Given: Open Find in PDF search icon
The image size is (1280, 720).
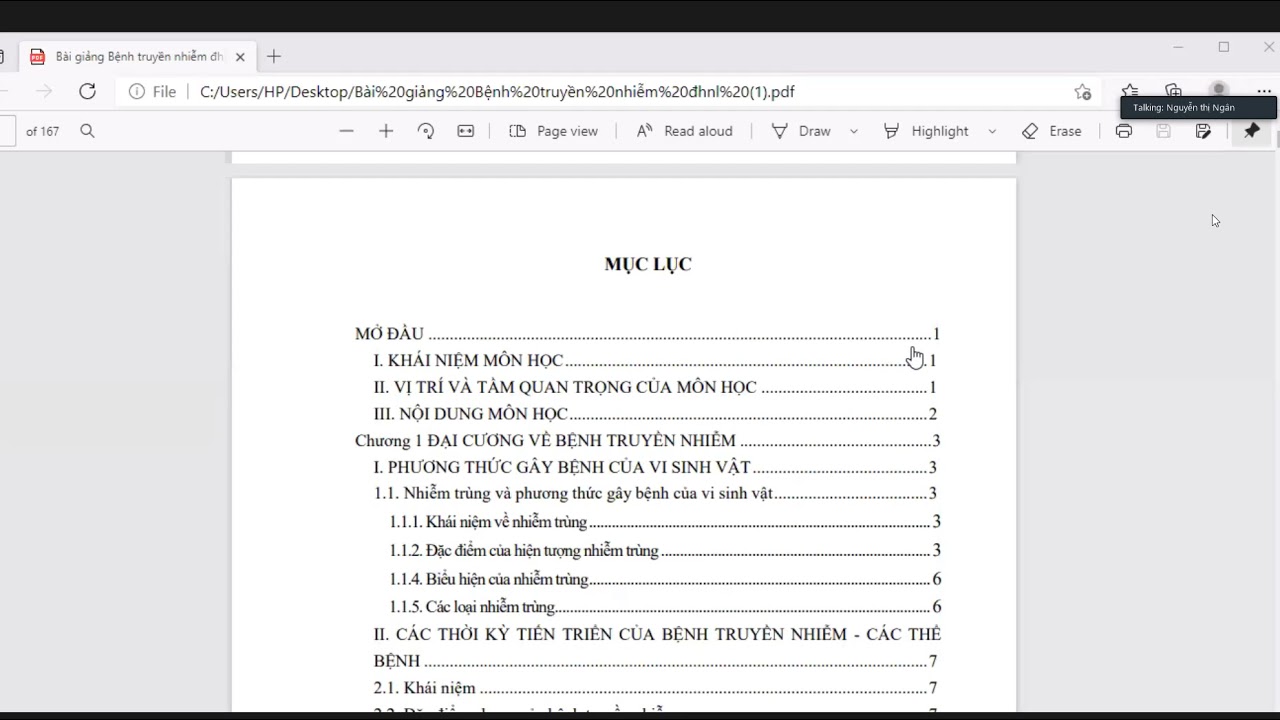Looking at the screenshot, I should click(x=87, y=131).
